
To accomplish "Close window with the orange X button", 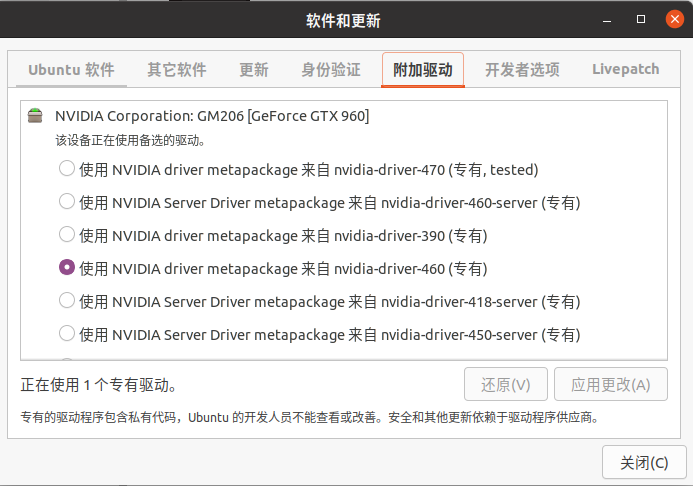I will coord(674,19).
